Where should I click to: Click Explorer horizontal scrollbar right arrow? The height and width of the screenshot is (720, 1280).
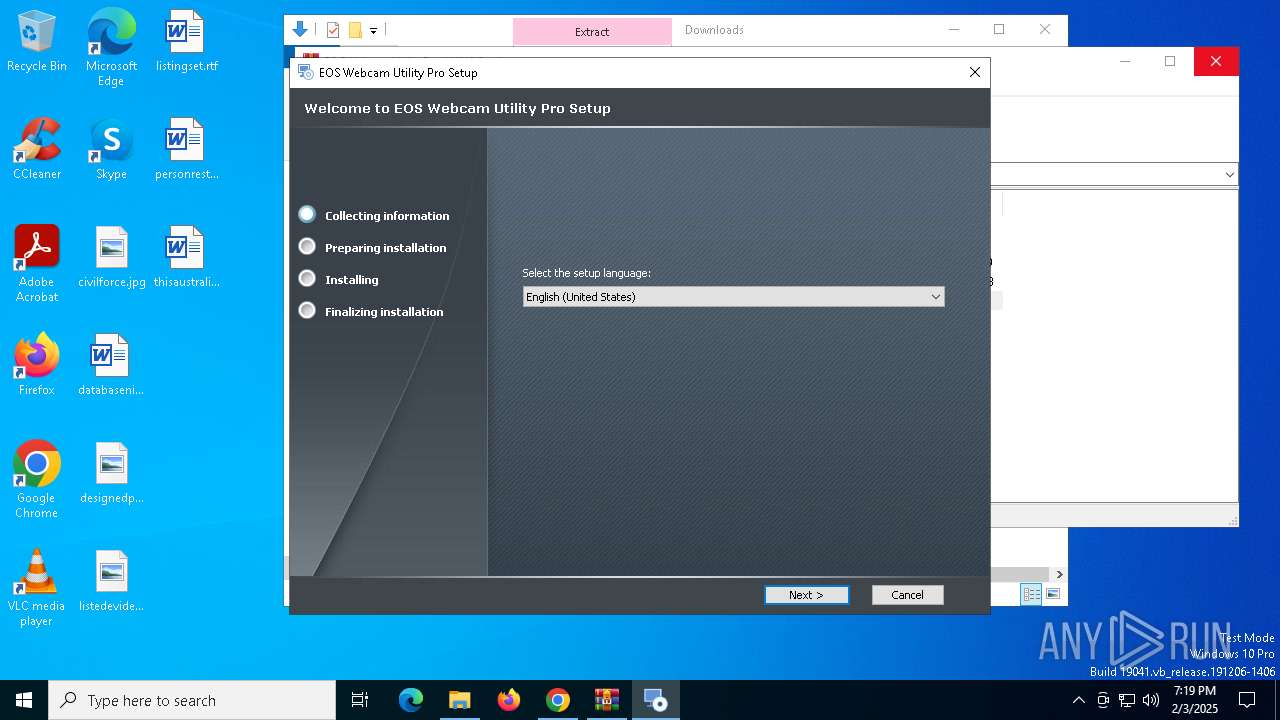pos(1059,574)
